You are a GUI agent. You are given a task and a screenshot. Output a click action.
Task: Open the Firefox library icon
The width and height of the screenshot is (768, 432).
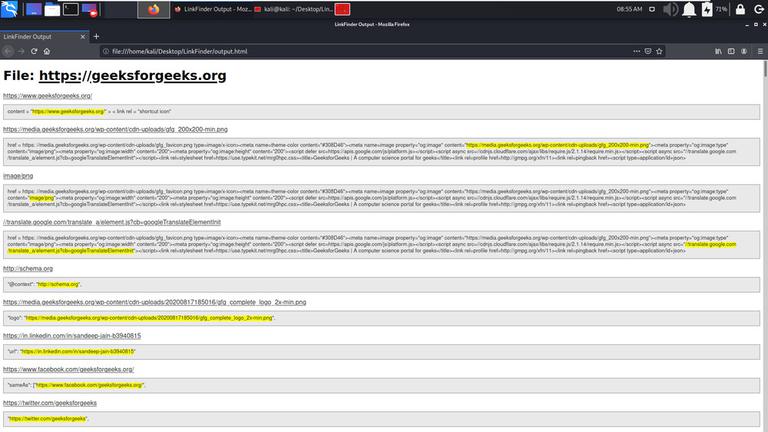click(x=718, y=51)
